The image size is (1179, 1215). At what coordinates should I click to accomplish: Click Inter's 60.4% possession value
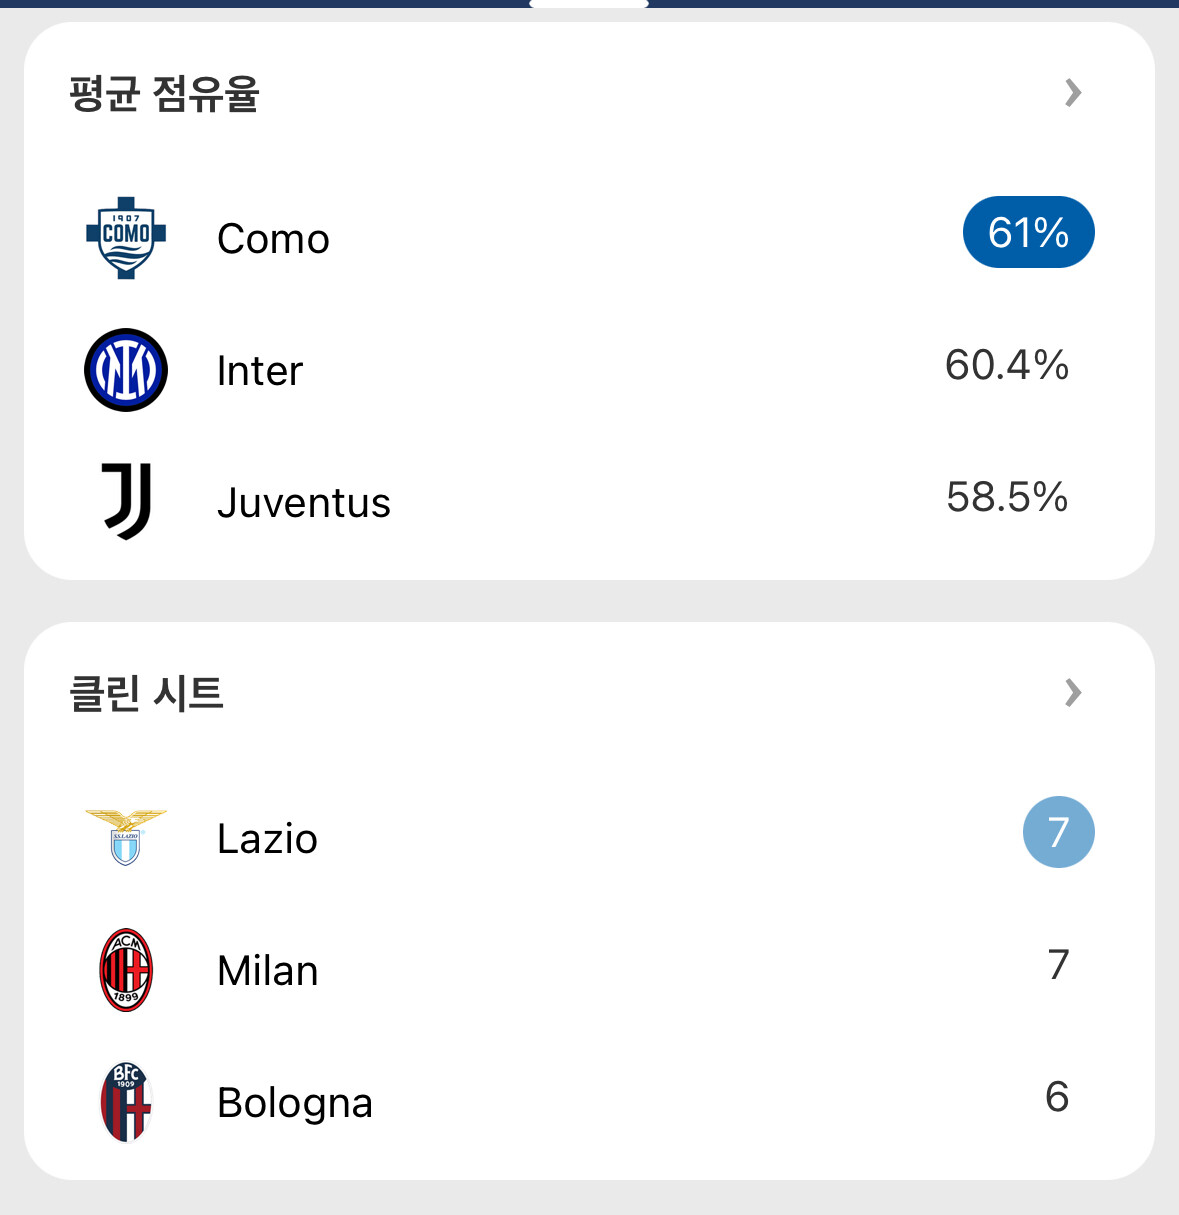1006,365
